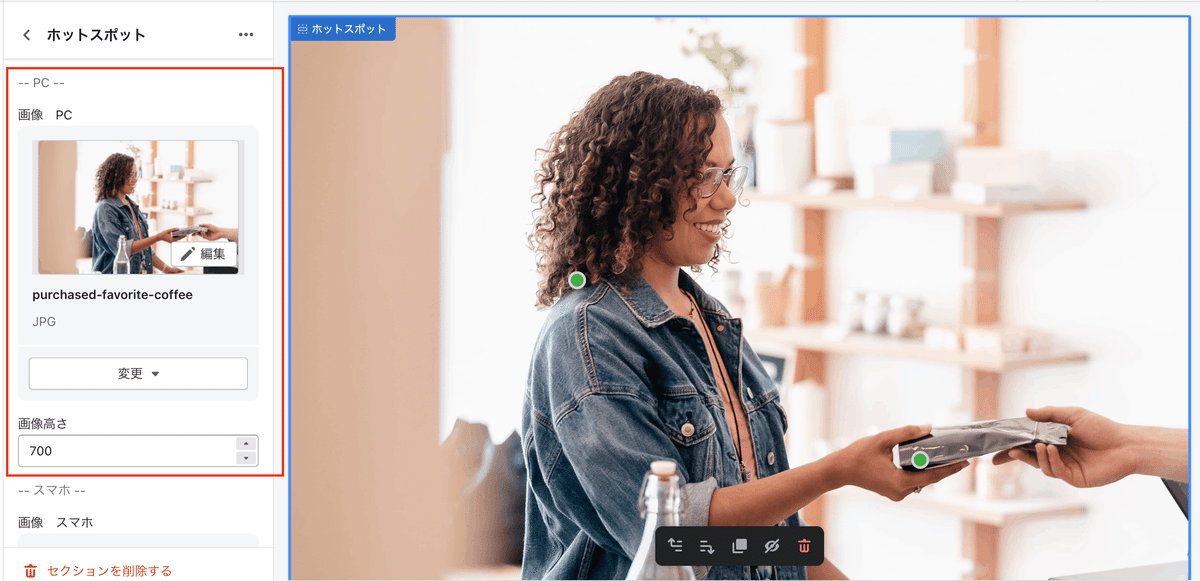Screen dimensions: 1200x581
Task: Move section up in floating toolbar
Action: 676,546
